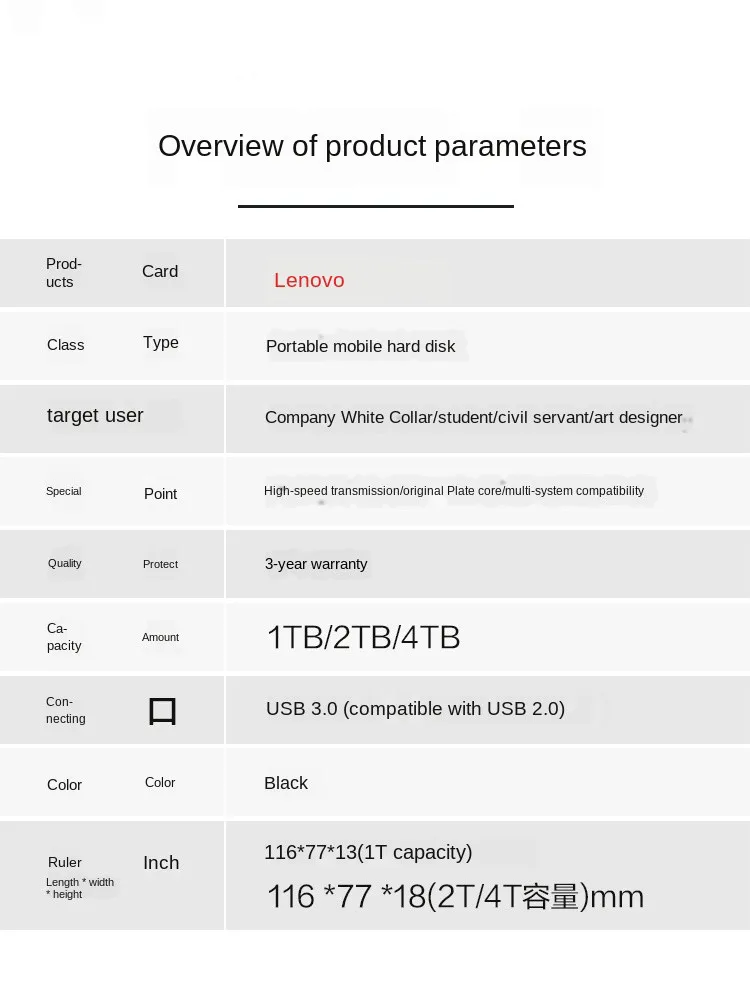Click the 'Inch' label in the Ruler row
Image resolution: width=750 pixels, height=1000 pixels.
161,863
